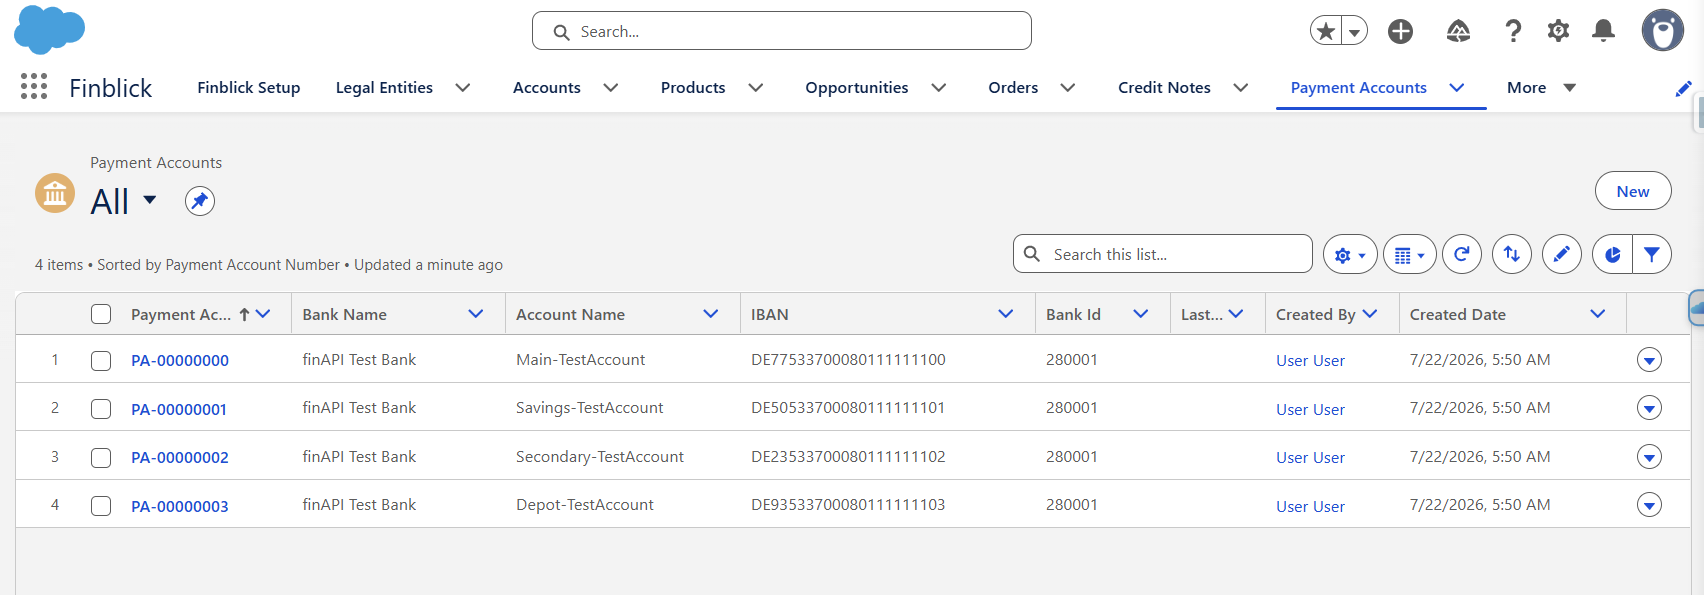Toggle the select all rows checkbox
This screenshot has width=1704, height=595.
coord(101,314)
